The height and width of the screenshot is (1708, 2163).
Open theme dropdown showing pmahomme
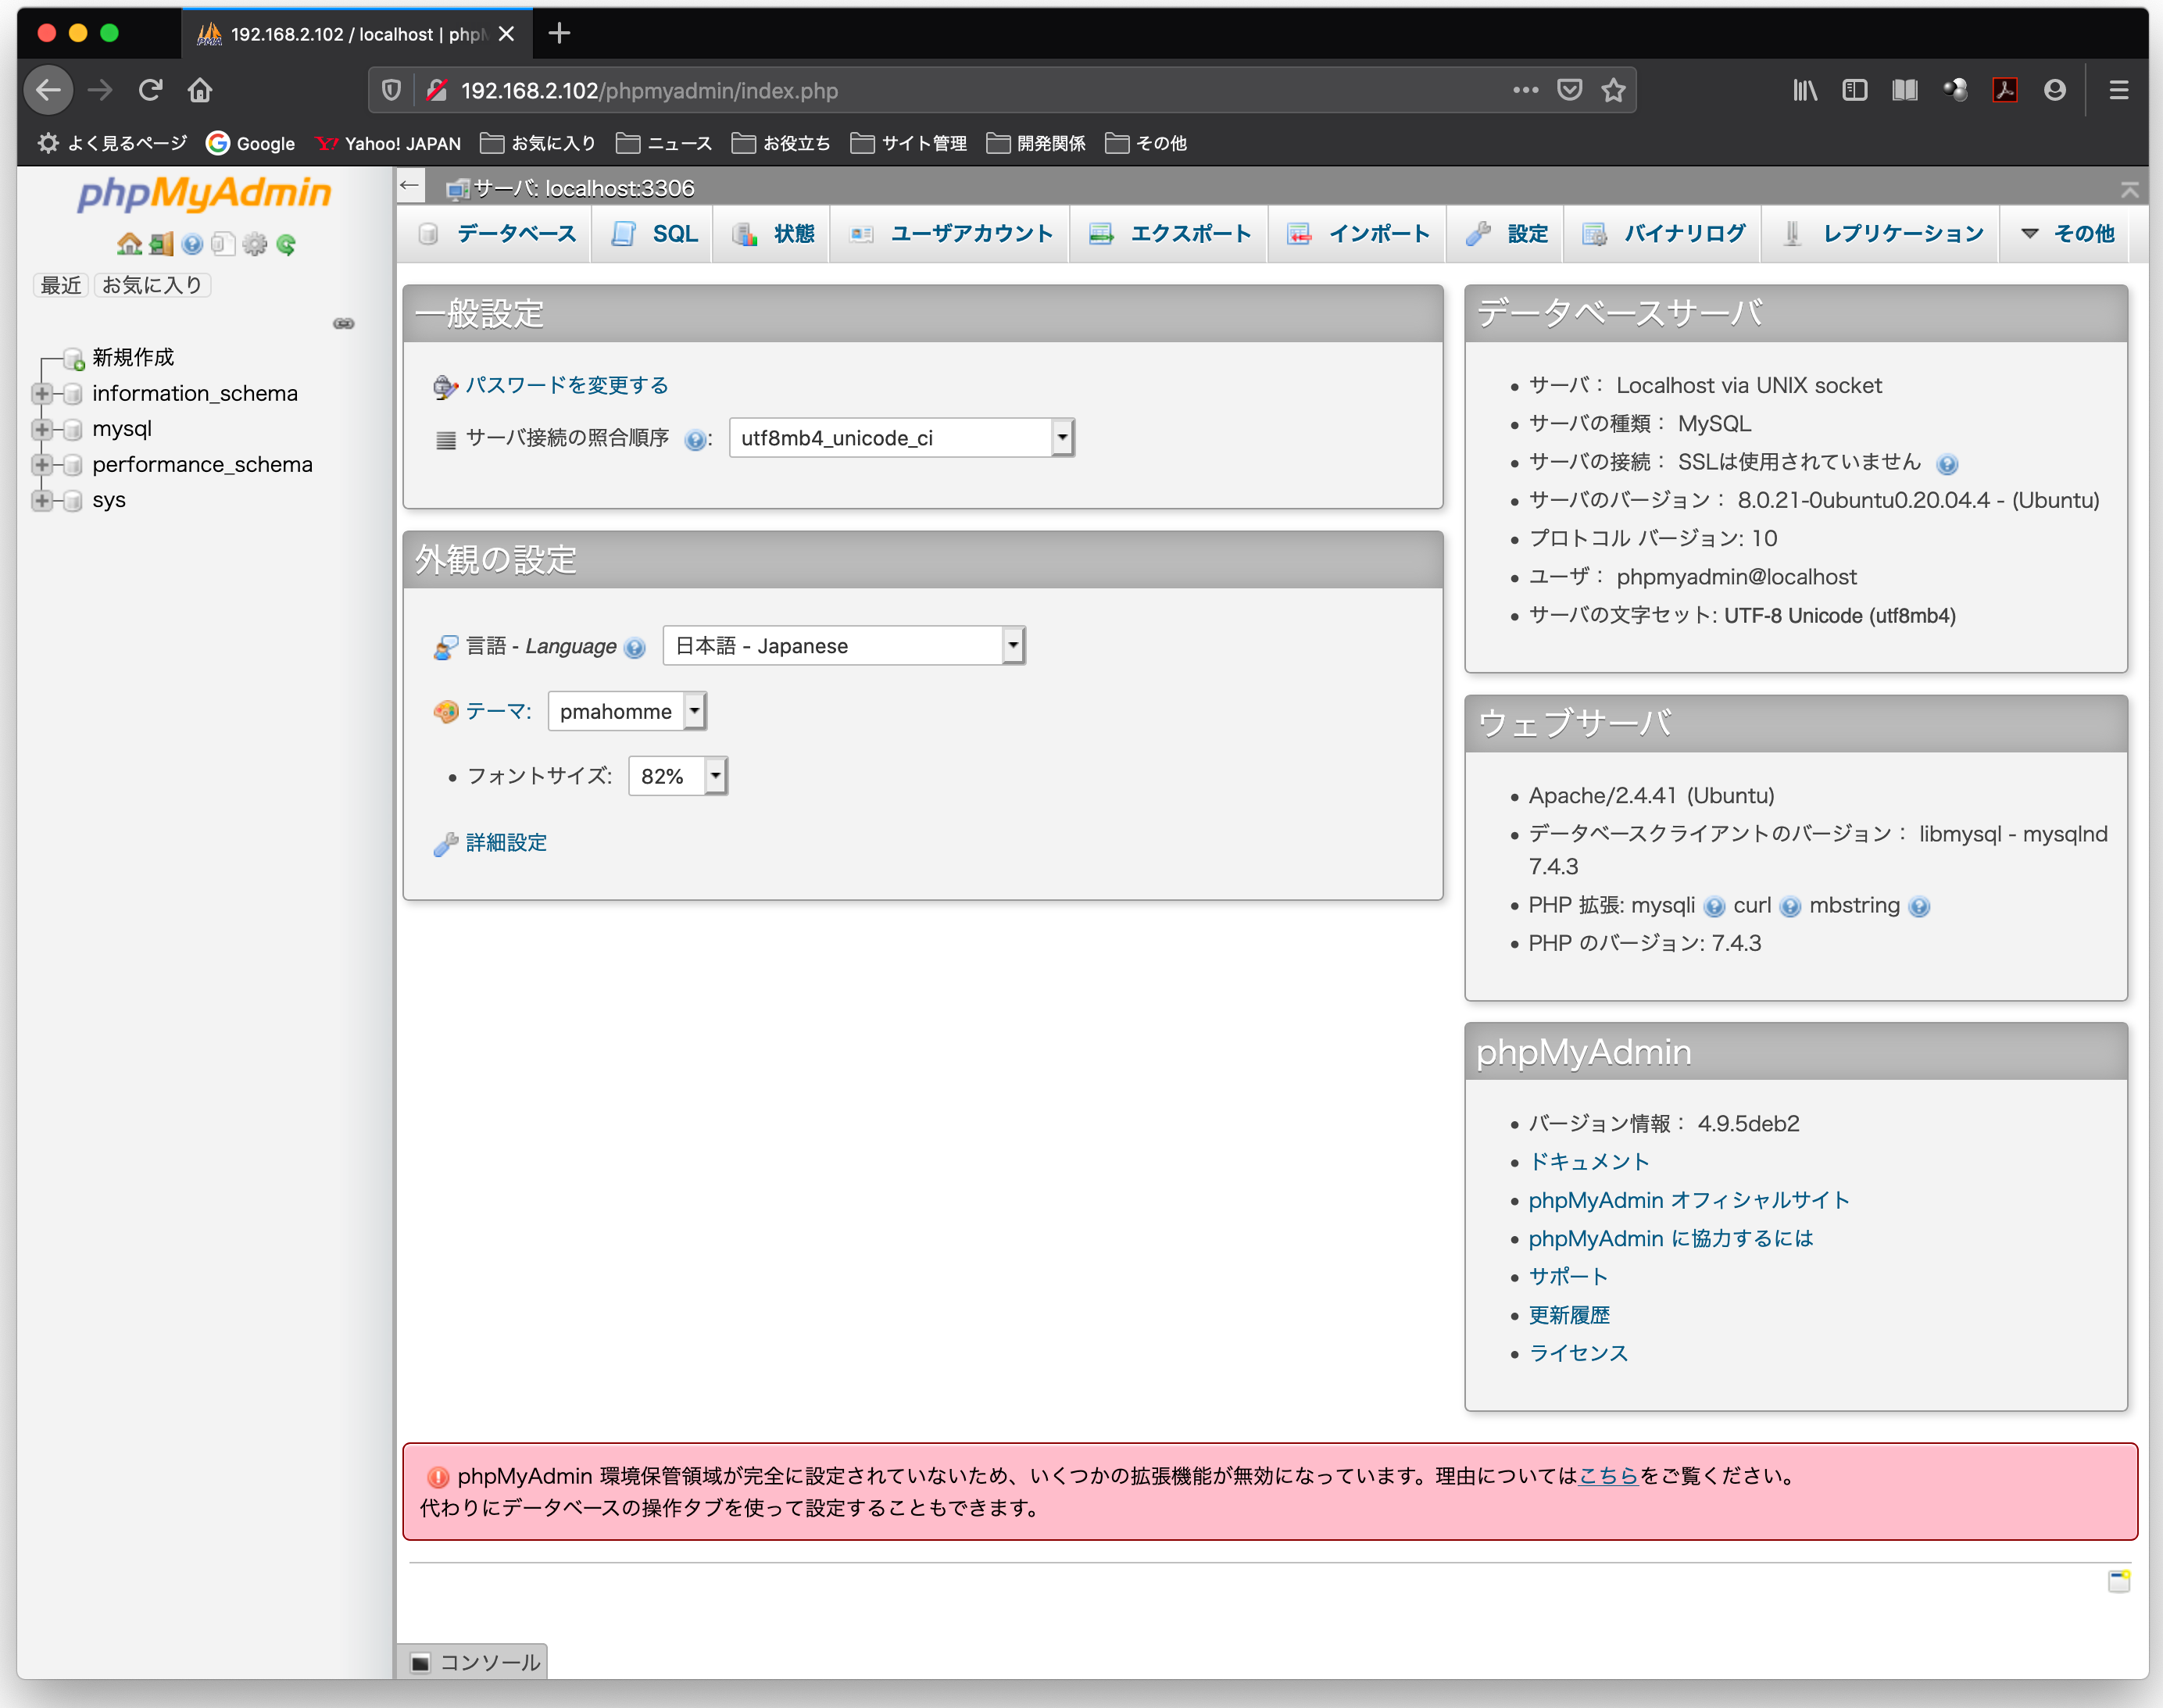point(627,711)
